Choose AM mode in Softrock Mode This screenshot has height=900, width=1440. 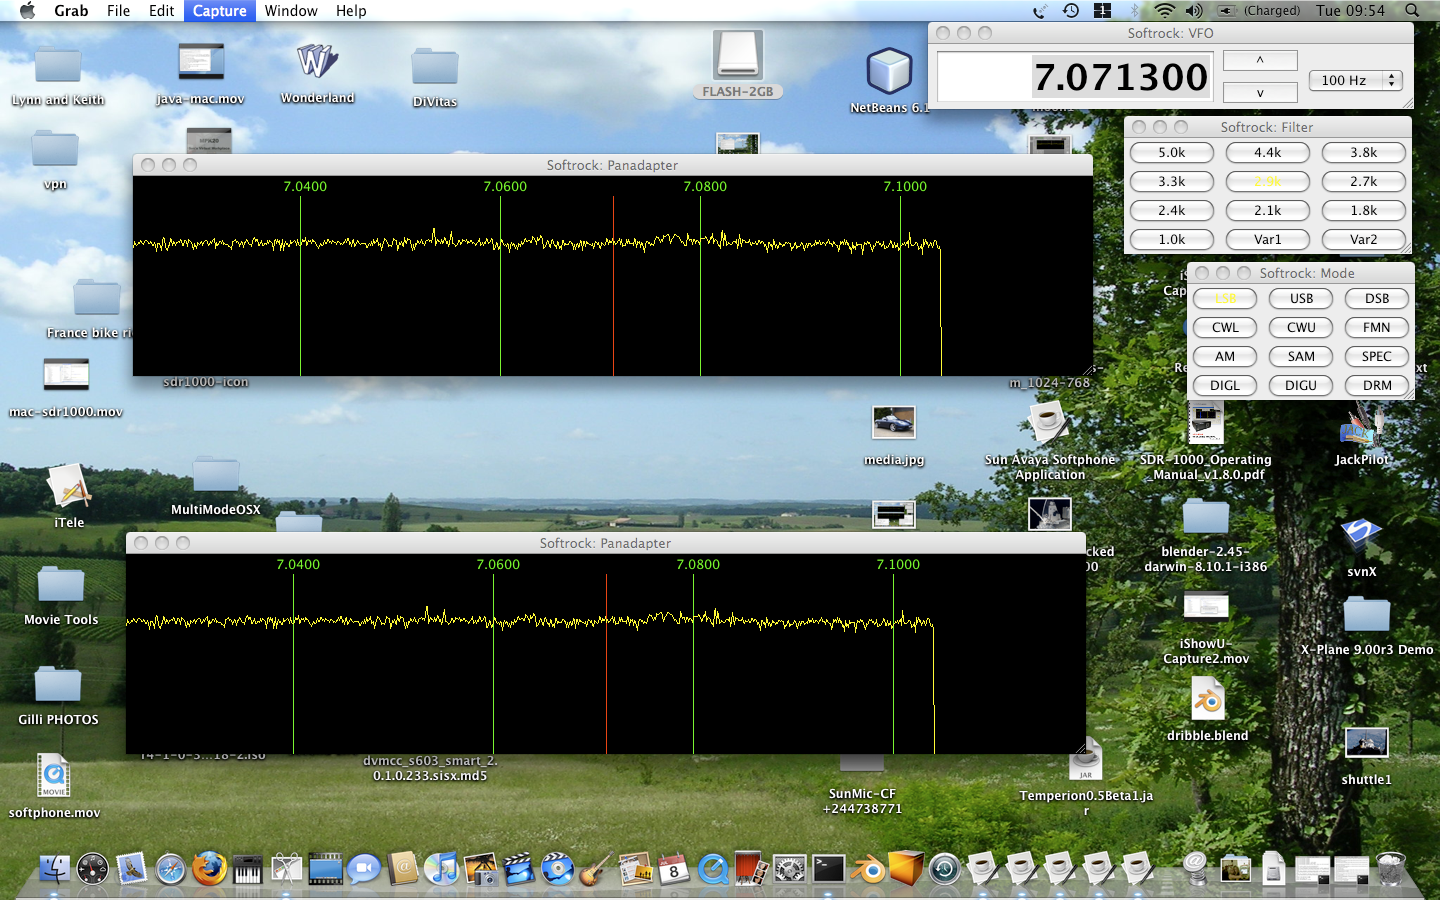coord(1225,356)
